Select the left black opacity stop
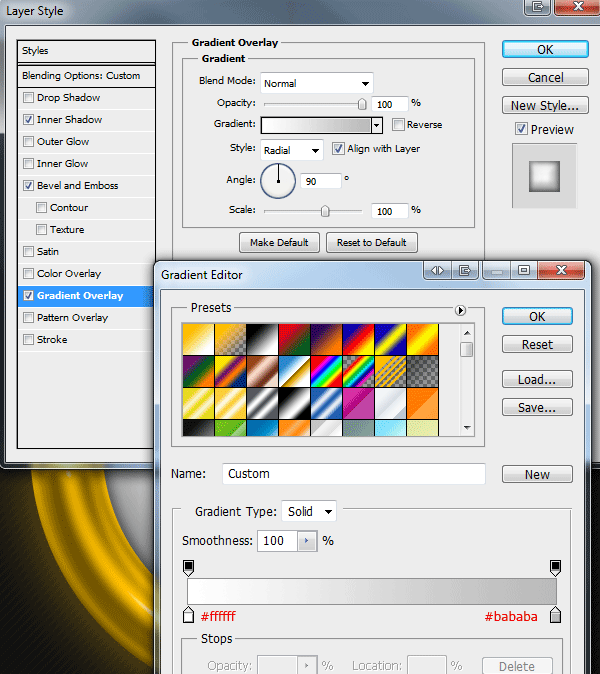The image size is (600, 674). [188, 568]
